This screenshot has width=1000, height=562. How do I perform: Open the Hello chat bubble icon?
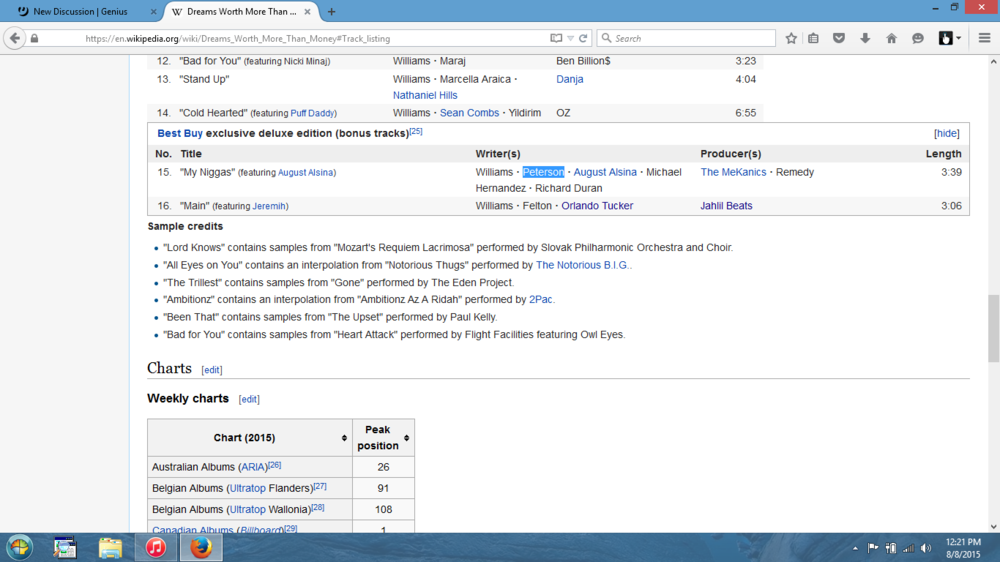tap(918, 38)
